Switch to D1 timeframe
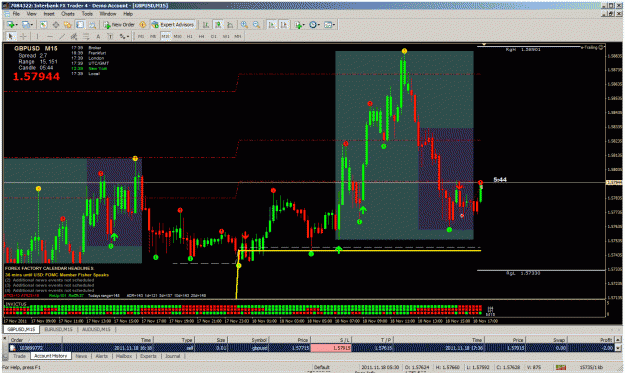 [x=214, y=36]
